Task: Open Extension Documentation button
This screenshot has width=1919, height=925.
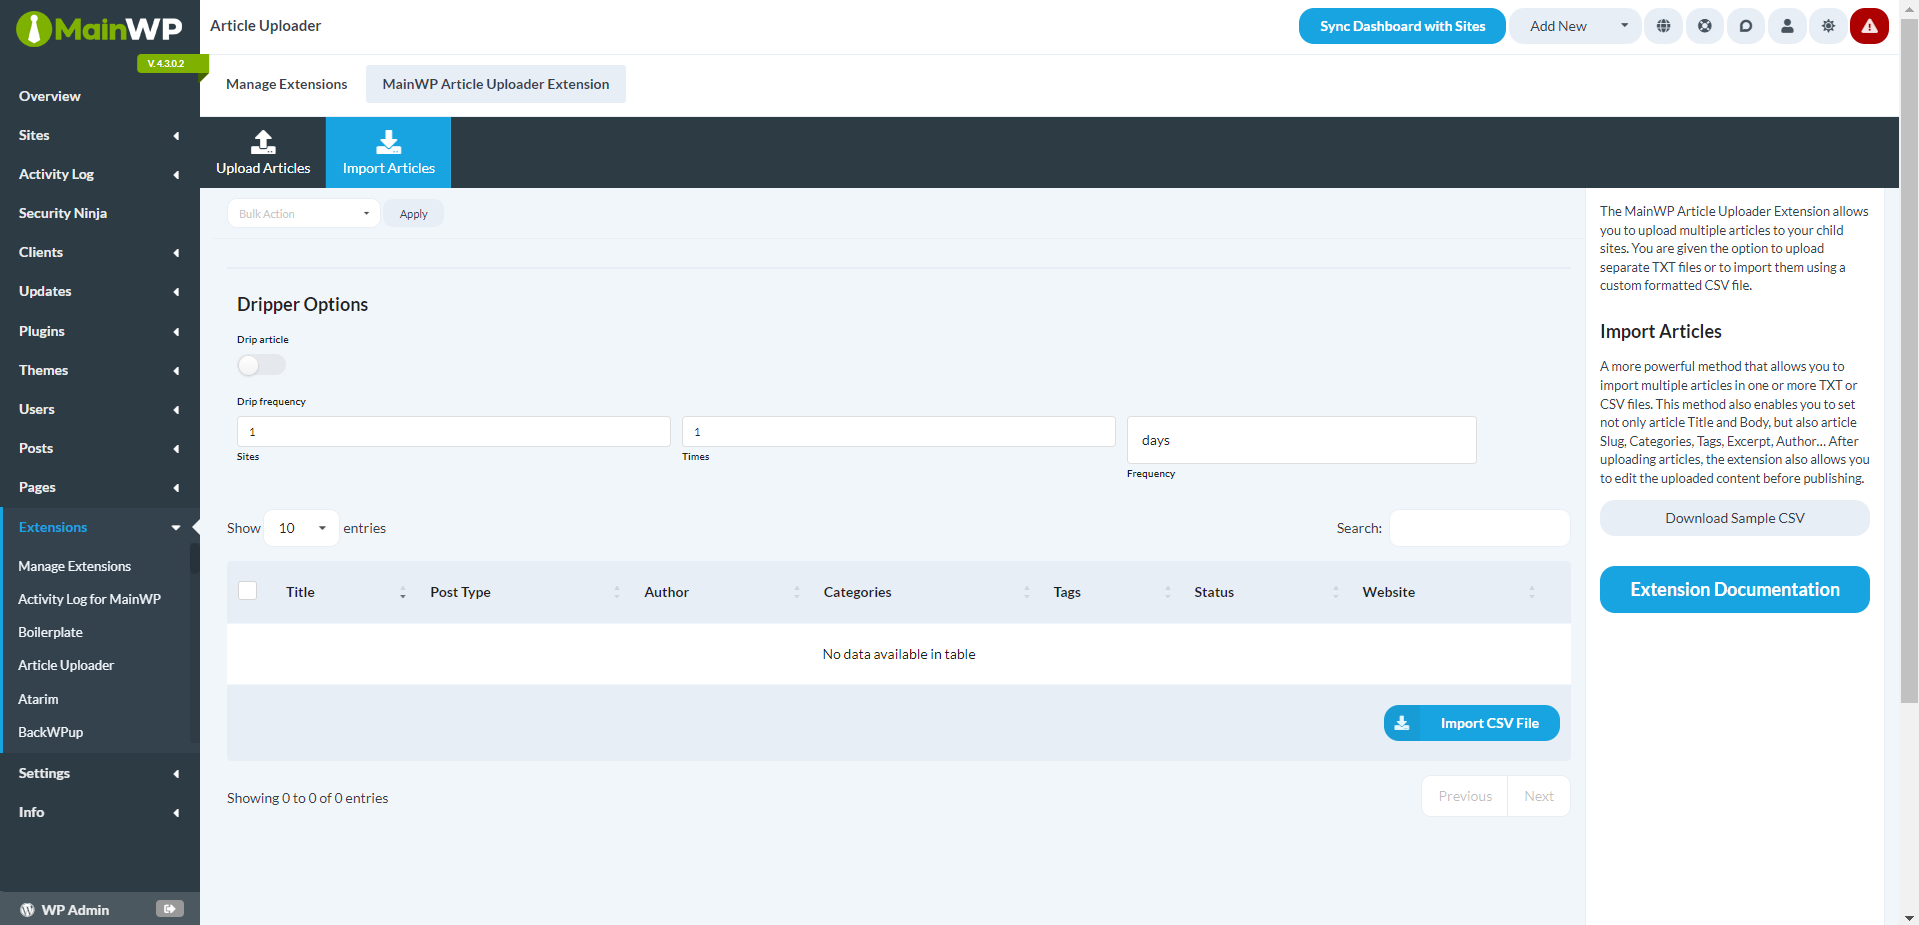Action: (1735, 589)
